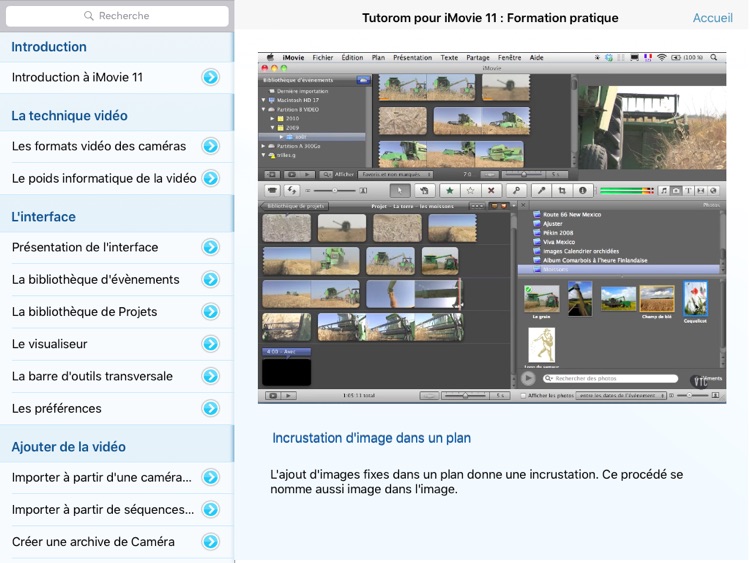Screen dimensions: 750x563
Task: Open Les formats vidéo des caméras lesson
Action: click(117, 146)
